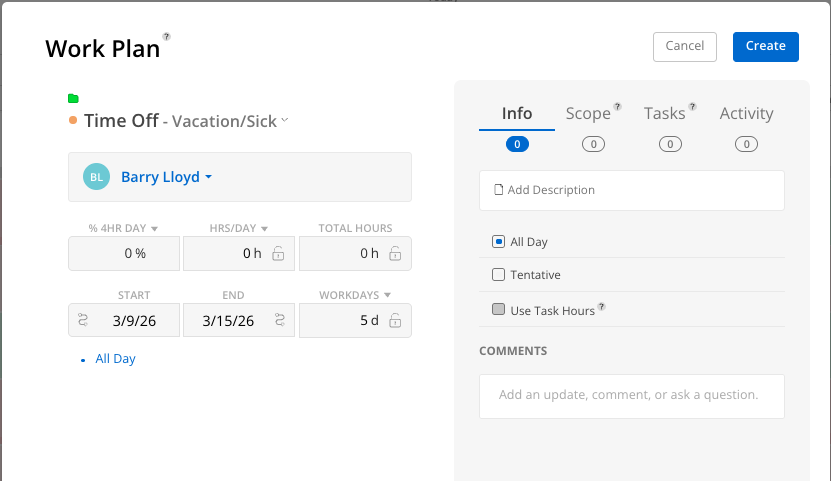
Task: Click the help icon next to Work Plan
Action: click(x=167, y=37)
